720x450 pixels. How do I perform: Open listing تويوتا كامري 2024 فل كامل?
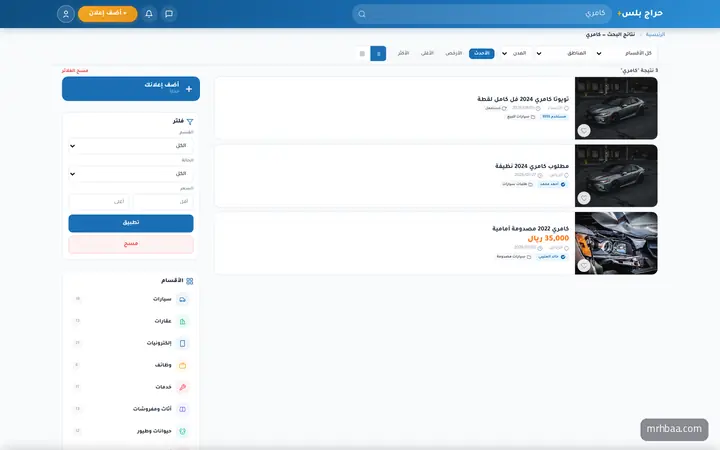[523, 99]
